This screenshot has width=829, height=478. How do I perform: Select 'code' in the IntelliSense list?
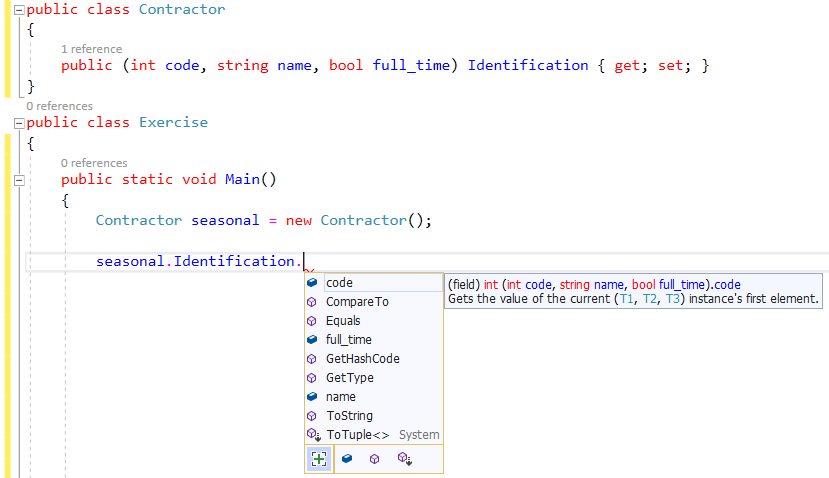[383, 283]
